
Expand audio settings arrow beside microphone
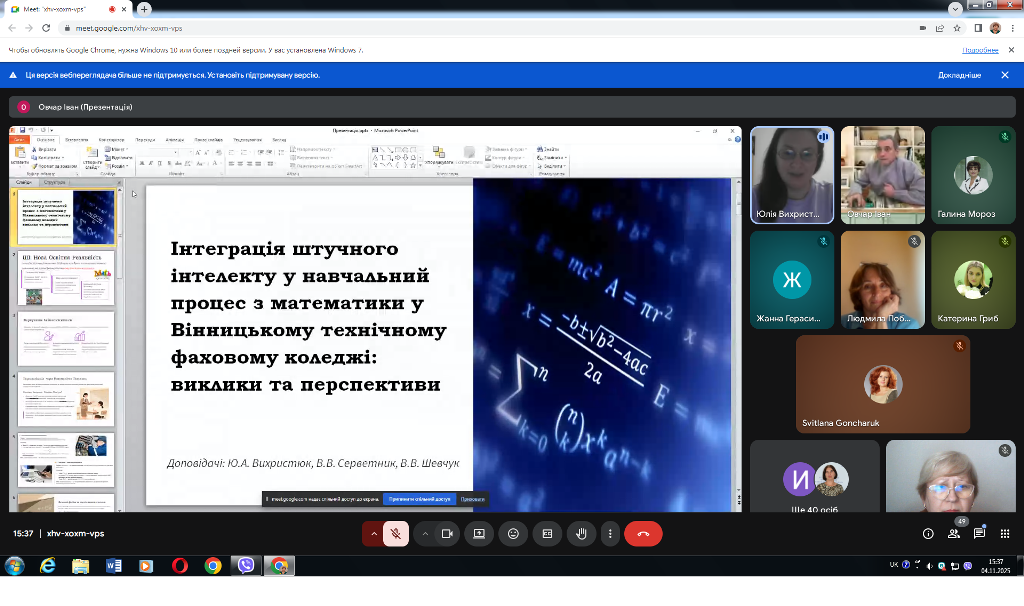(374, 534)
